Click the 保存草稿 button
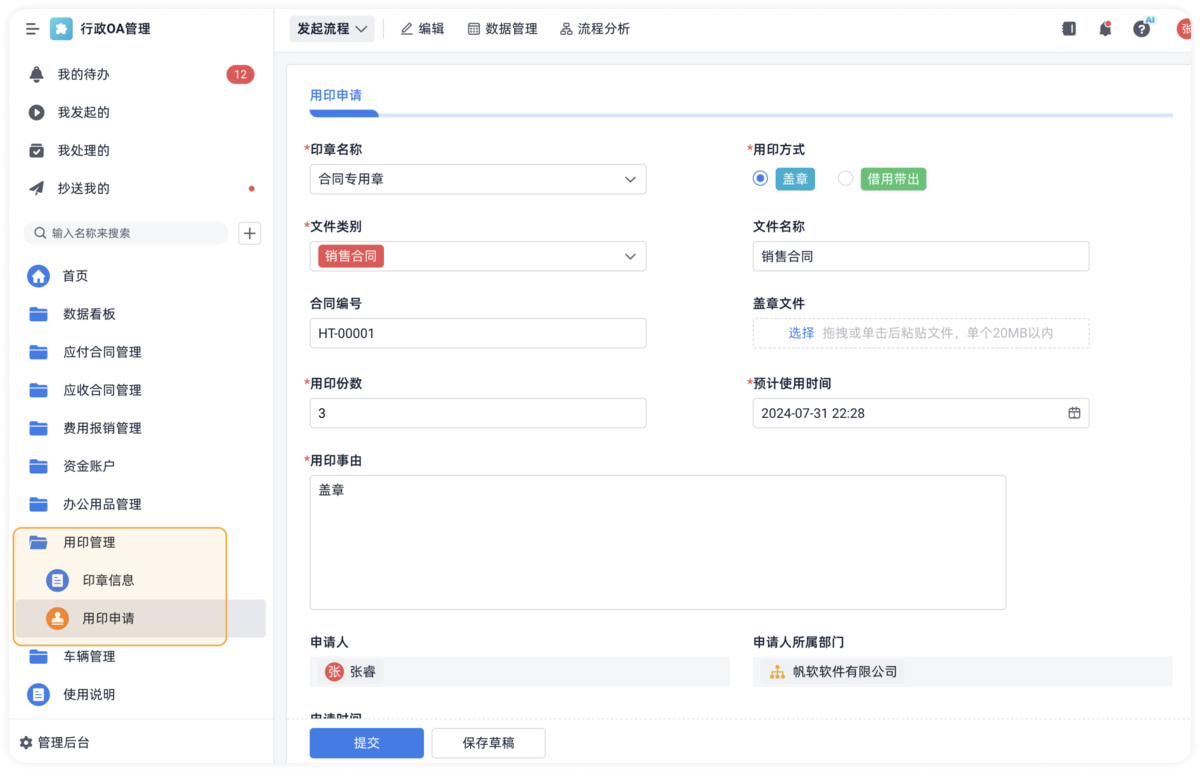Image resolution: width=1200 pixels, height=772 pixels. (x=488, y=743)
